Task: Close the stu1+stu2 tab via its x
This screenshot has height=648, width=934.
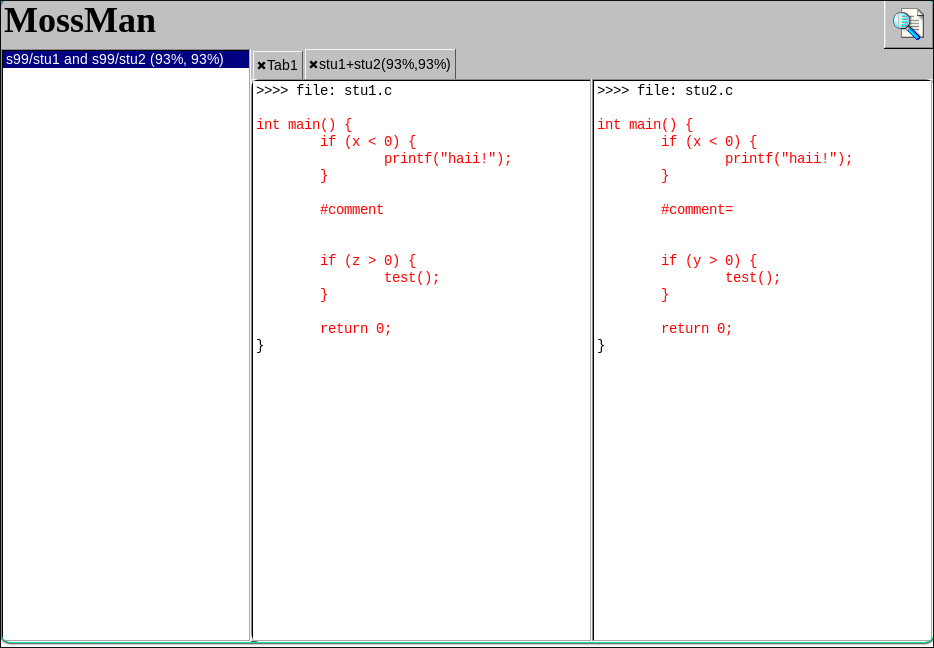Action: pyautogui.click(x=313, y=64)
